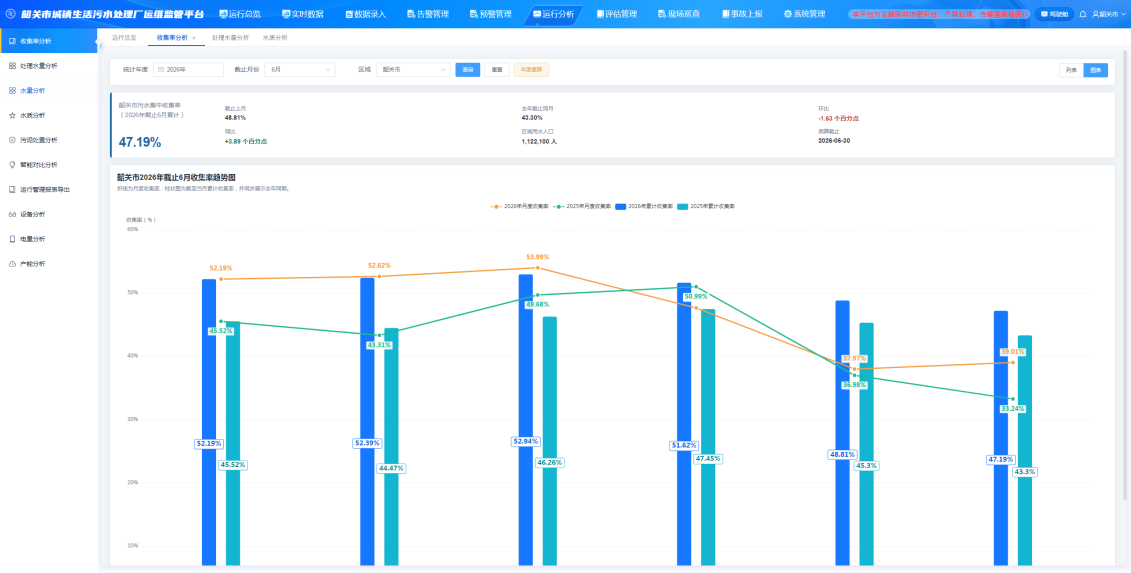
Task: Switch to the 运行总览 page tab
Action: pyautogui.click(x=124, y=38)
